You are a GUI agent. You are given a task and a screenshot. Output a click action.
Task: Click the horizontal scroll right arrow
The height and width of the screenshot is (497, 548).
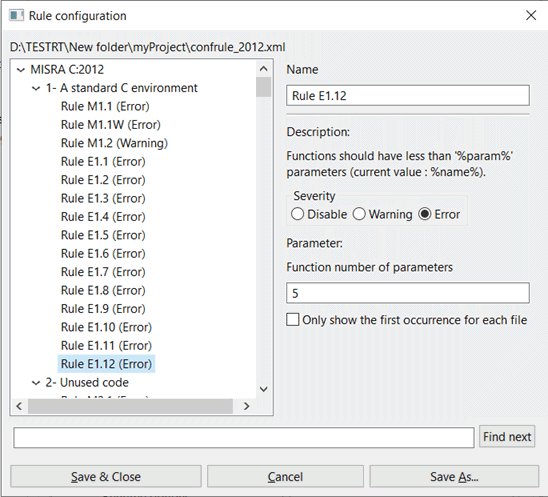tap(247, 406)
